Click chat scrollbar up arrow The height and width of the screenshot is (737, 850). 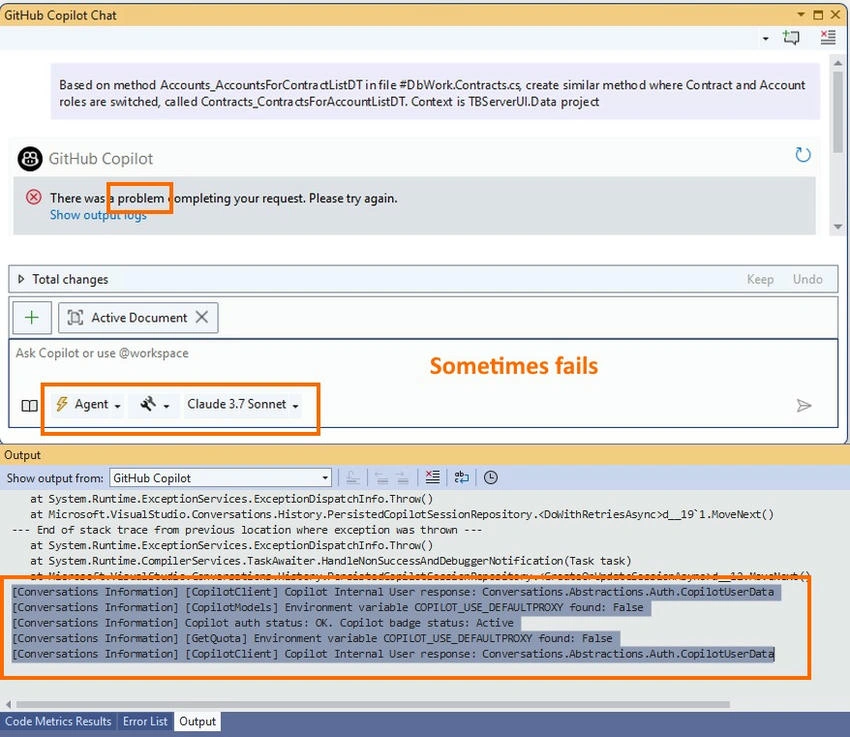(838, 63)
